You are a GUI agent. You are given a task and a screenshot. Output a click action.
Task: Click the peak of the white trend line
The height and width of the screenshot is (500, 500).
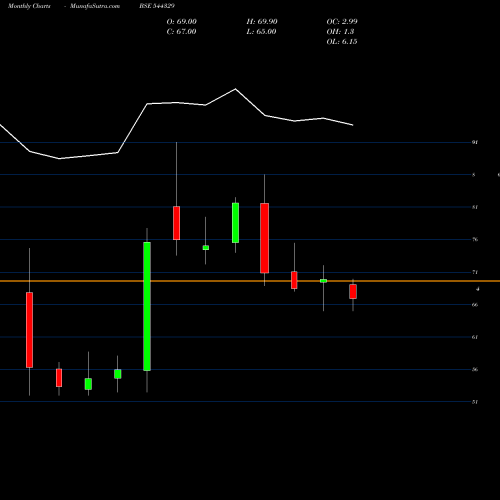coord(236,89)
